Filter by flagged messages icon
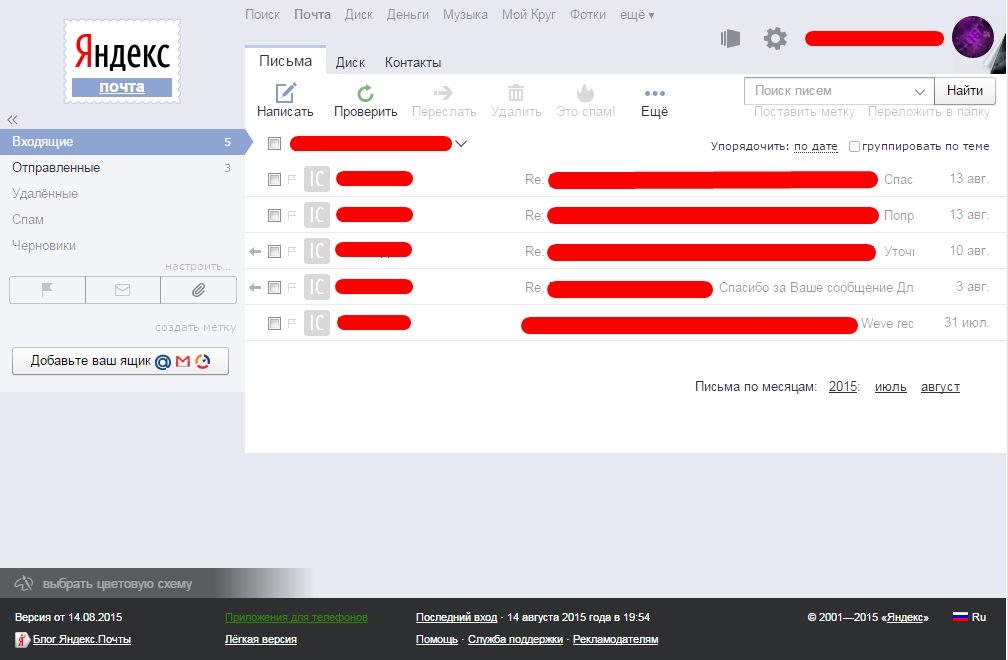Image resolution: width=1008 pixels, height=660 pixels. 47,290
